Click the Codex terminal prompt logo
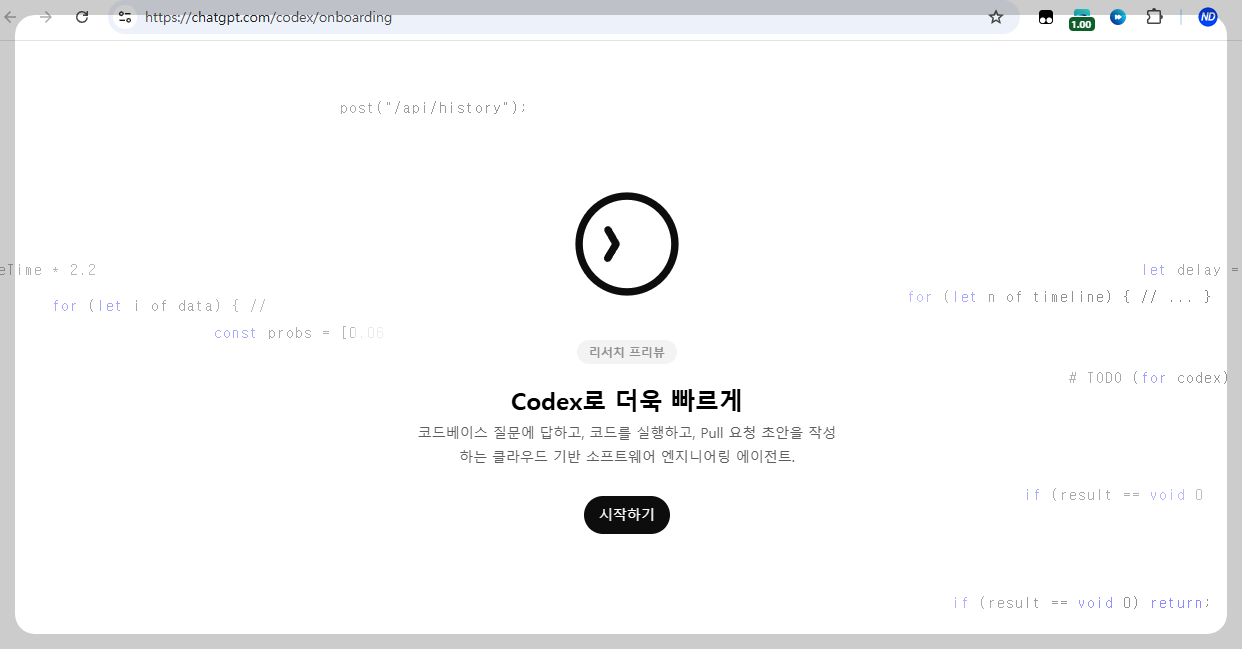The width and height of the screenshot is (1242, 649). [x=627, y=244]
